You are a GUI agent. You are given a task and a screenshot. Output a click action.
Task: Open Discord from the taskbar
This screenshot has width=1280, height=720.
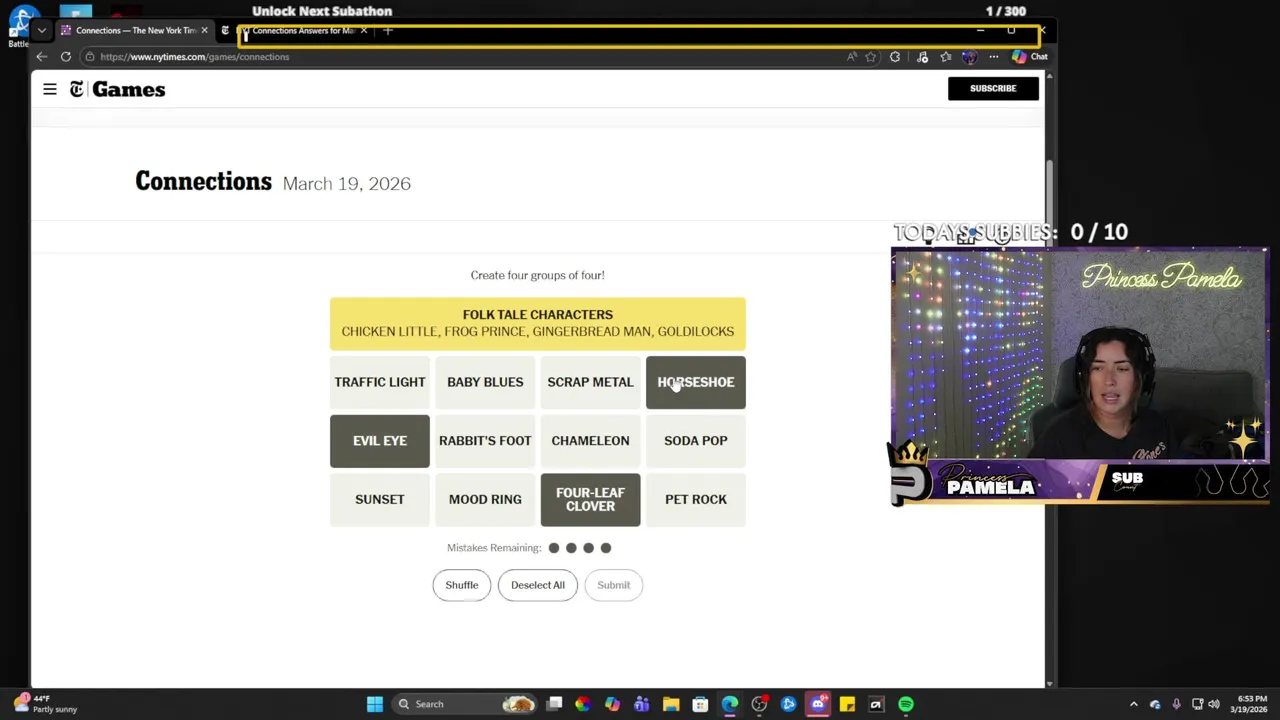[818, 704]
